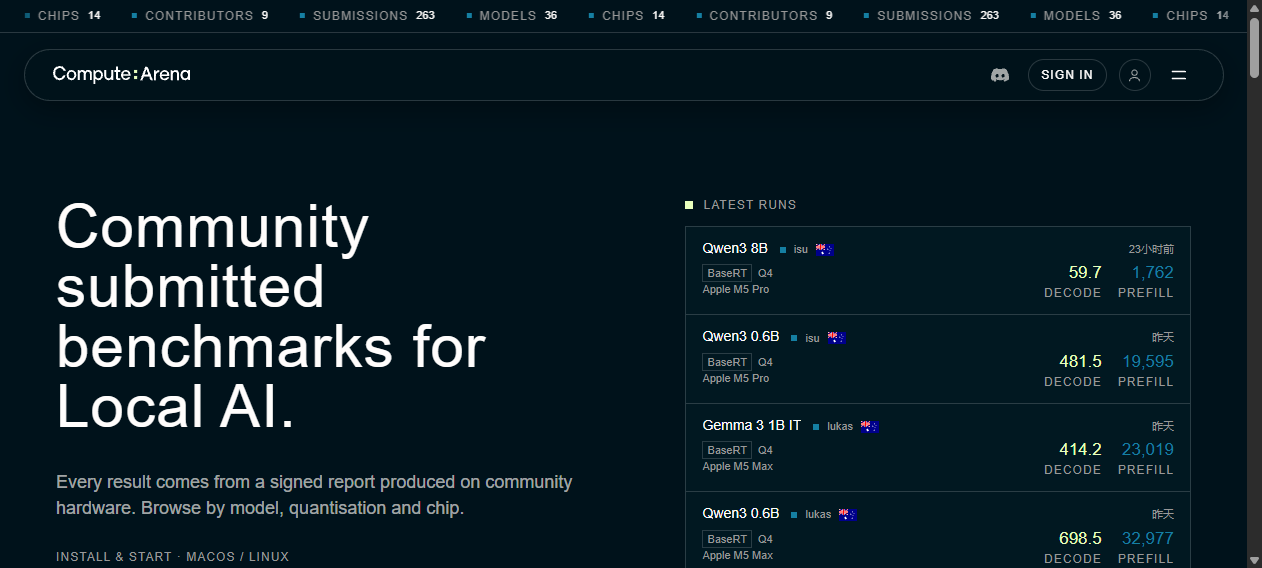Viewport: 1262px width, 568px height.
Task: Open the Discord icon link
Action: tap(999, 75)
